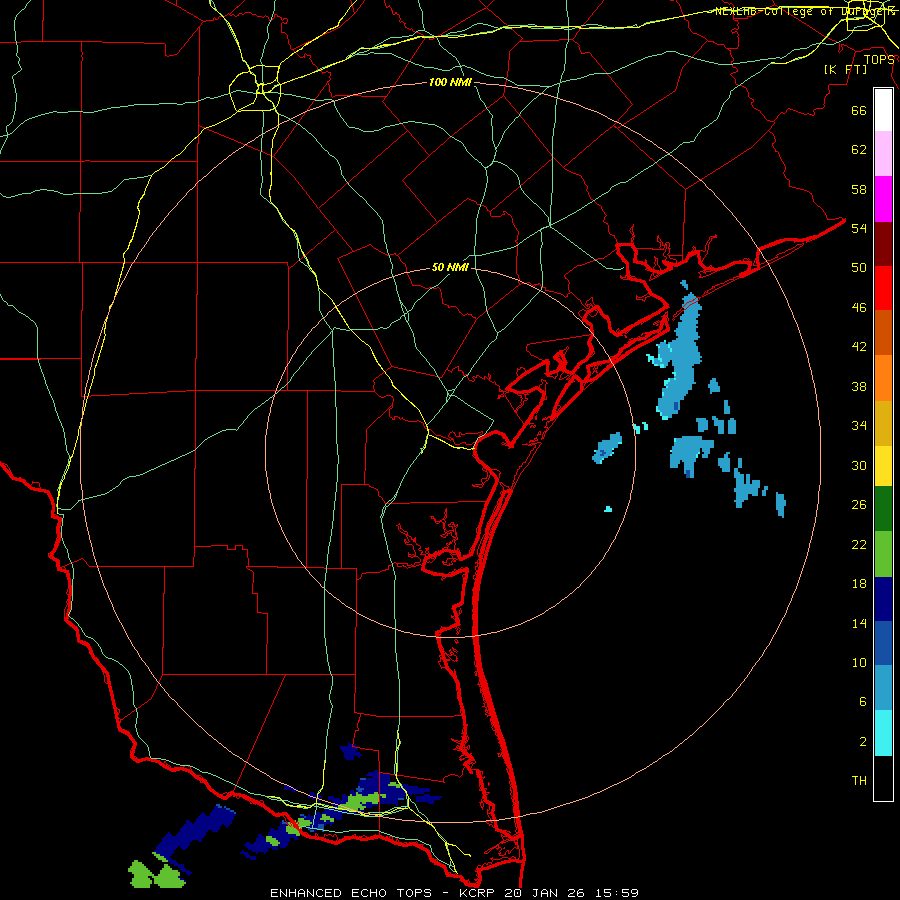Click the '2' legend value
Image resolution: width=900 pixels, height=900 pixels.
click(863, 742)
